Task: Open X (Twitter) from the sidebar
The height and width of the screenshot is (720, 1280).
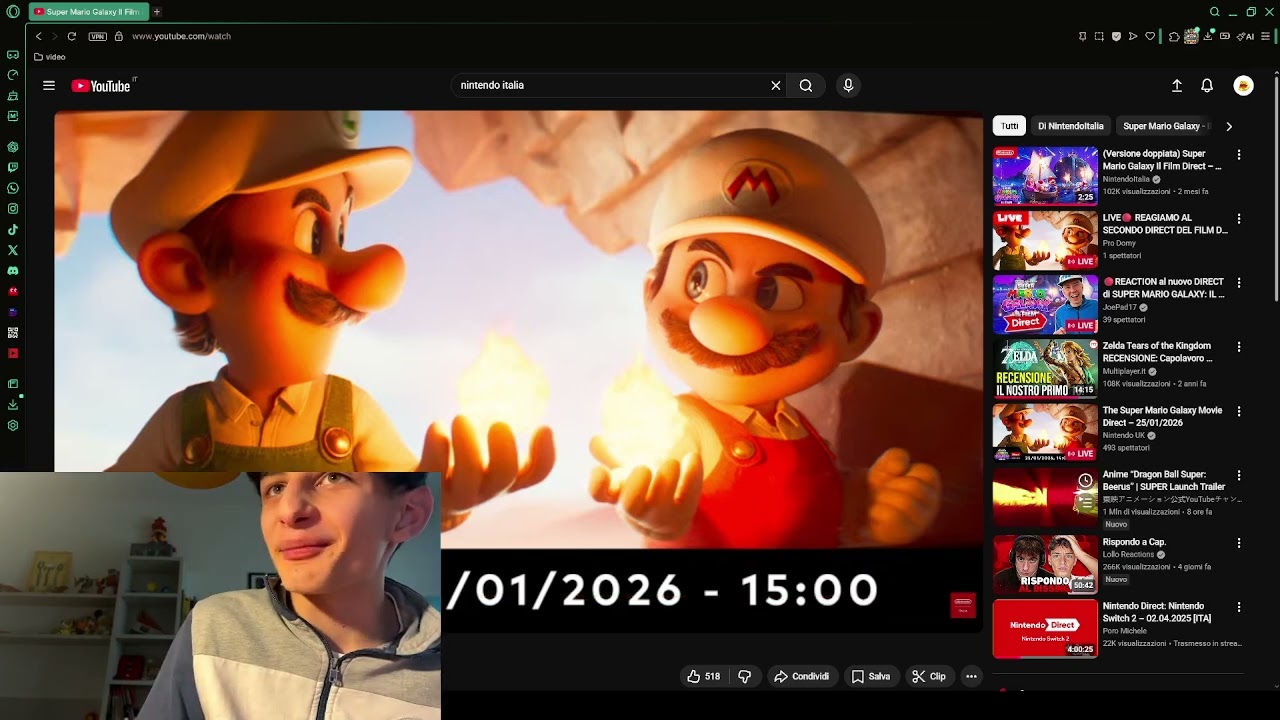Action: 13,250
